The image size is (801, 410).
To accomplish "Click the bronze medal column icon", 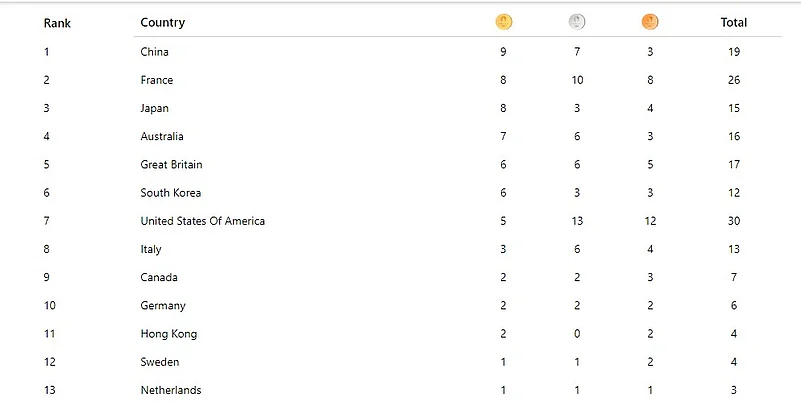I will [x=650, y=22].
